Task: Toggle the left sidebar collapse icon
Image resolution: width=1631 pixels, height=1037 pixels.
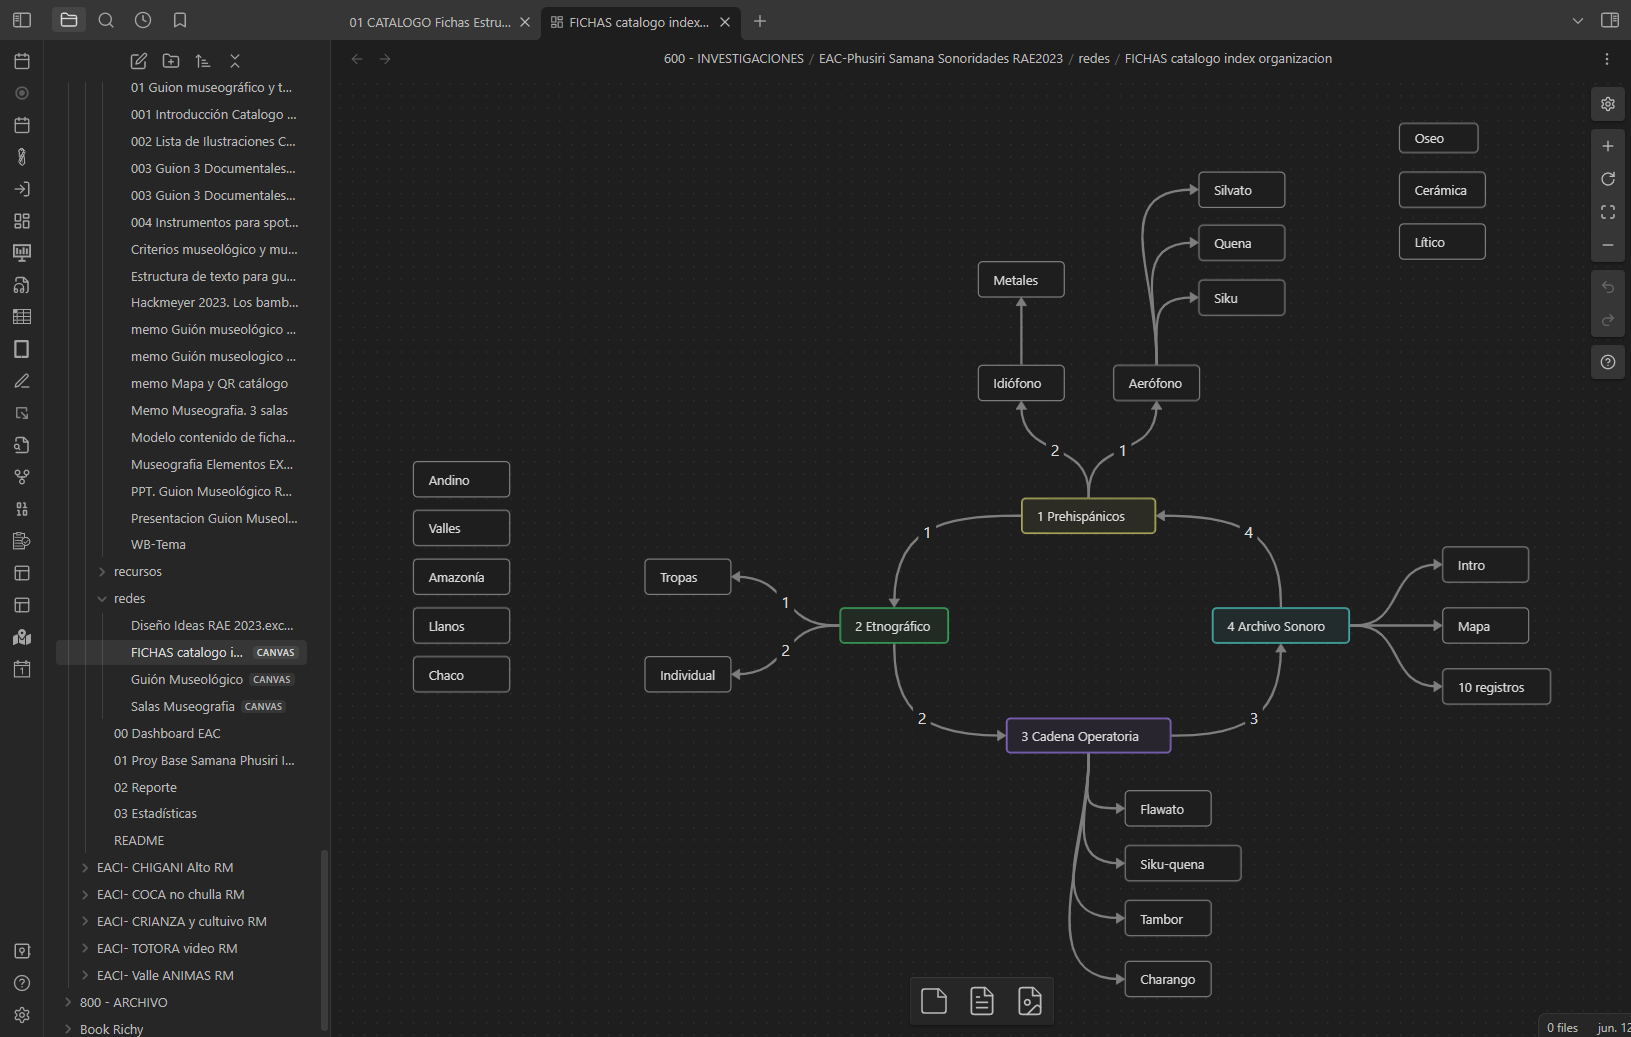Action: (22, 20)
